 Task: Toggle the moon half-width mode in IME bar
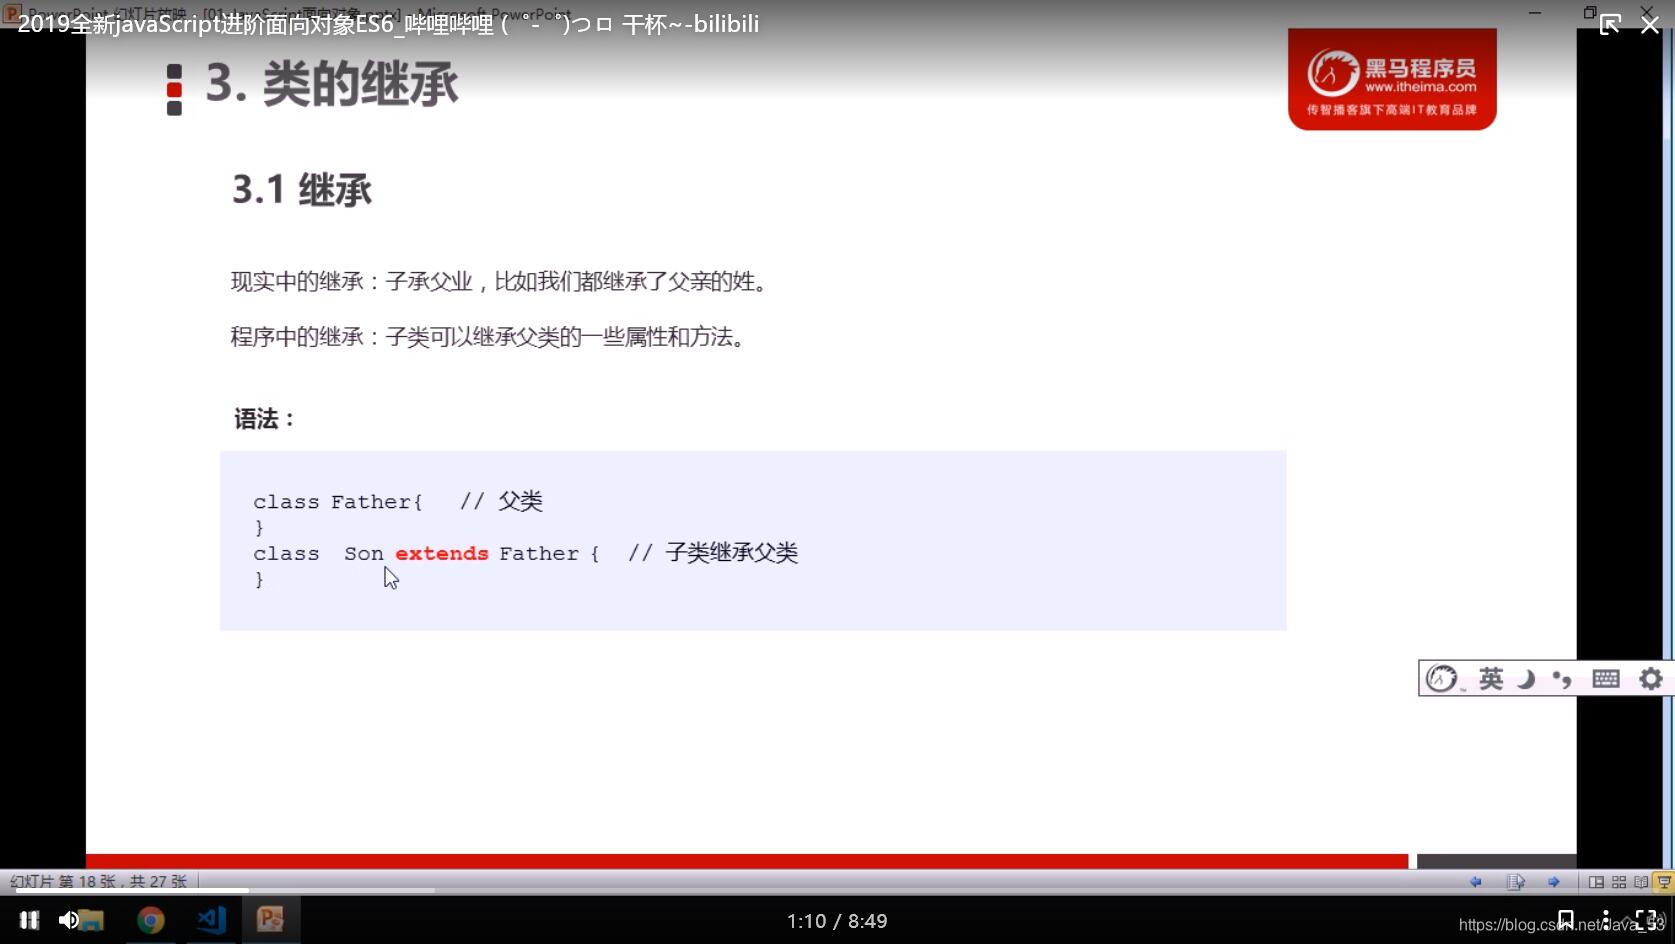[1526, 679]
